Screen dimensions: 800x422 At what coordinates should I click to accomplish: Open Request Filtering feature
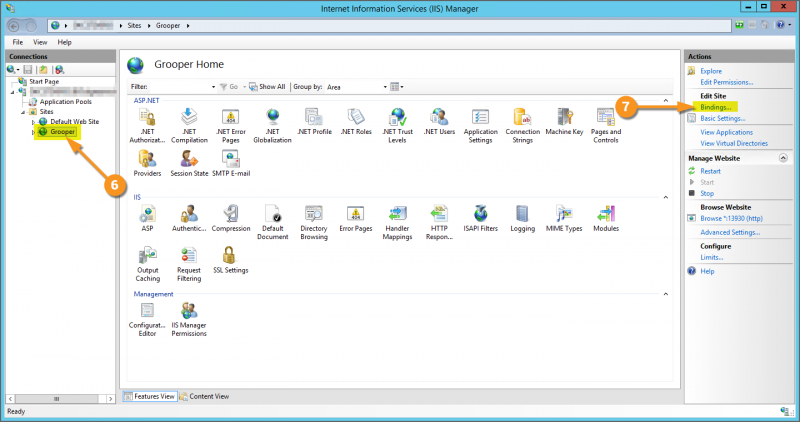(189, 264)
